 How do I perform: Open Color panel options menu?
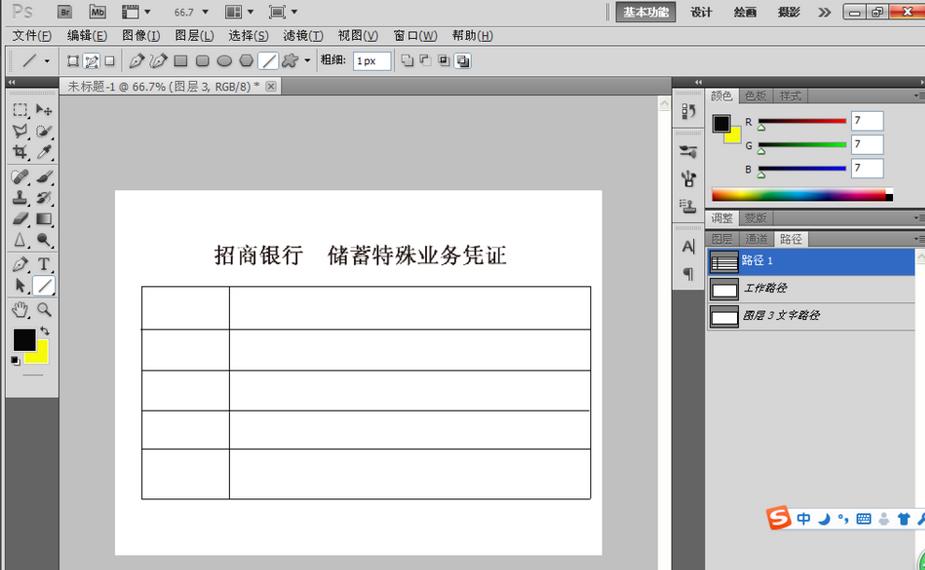pyautogui.click(x=919, y=96)
